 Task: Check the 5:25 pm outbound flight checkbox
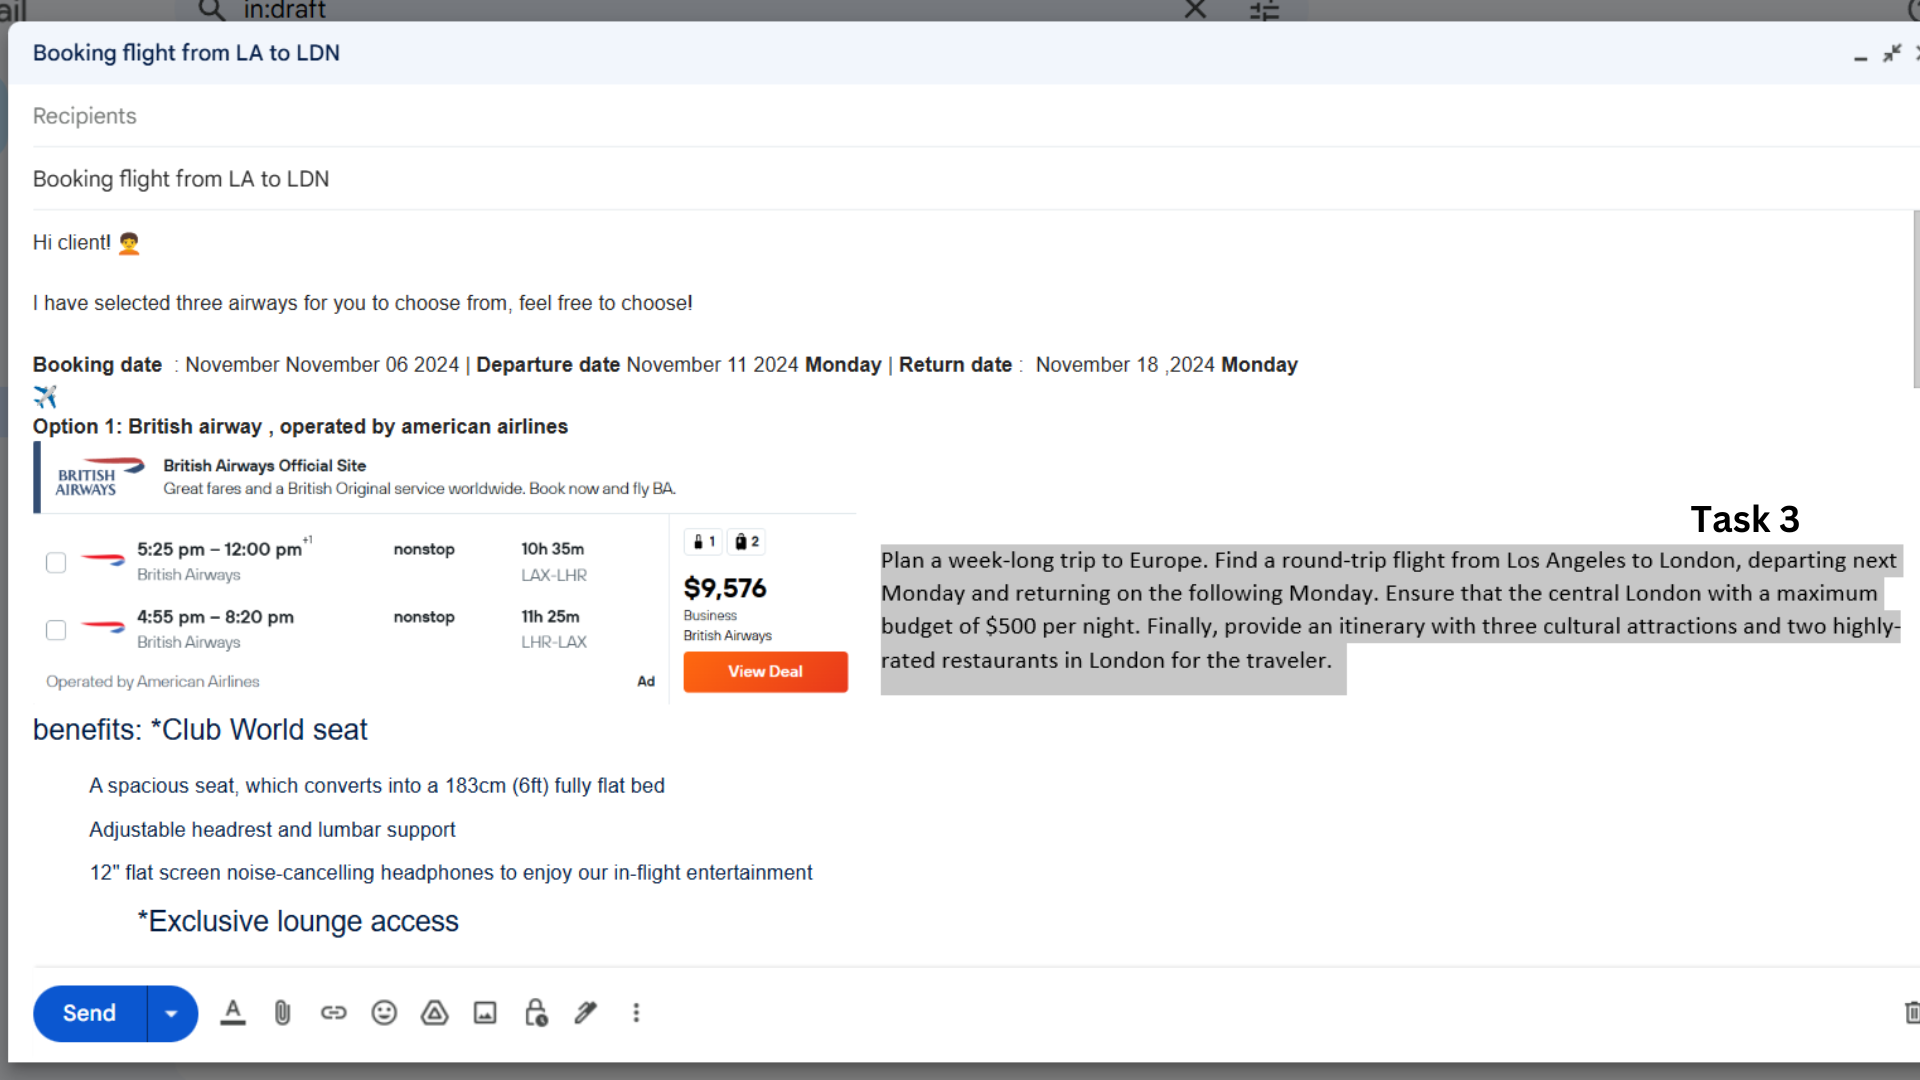click(56, 563)
